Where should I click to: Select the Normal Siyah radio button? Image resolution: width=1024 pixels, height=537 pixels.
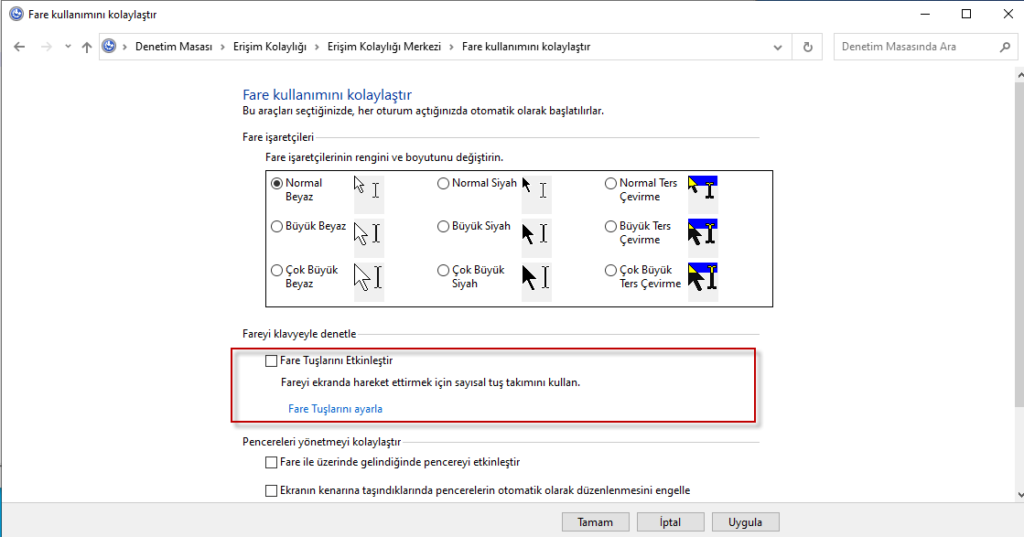pyautogui.click(x=443, y=184)
